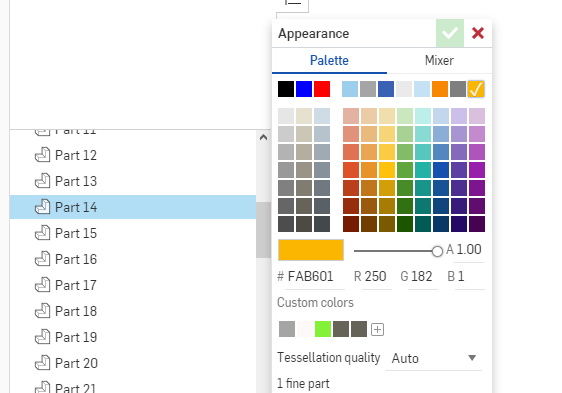Click the Part 15 part icon
This screenshot has height=393, width=562.
pyautogui.click(x=42, y=233)
